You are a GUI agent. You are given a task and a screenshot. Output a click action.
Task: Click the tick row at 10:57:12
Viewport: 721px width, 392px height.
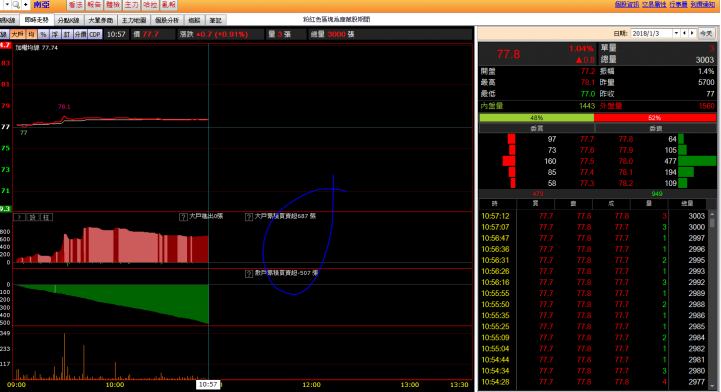click(594, 216)
